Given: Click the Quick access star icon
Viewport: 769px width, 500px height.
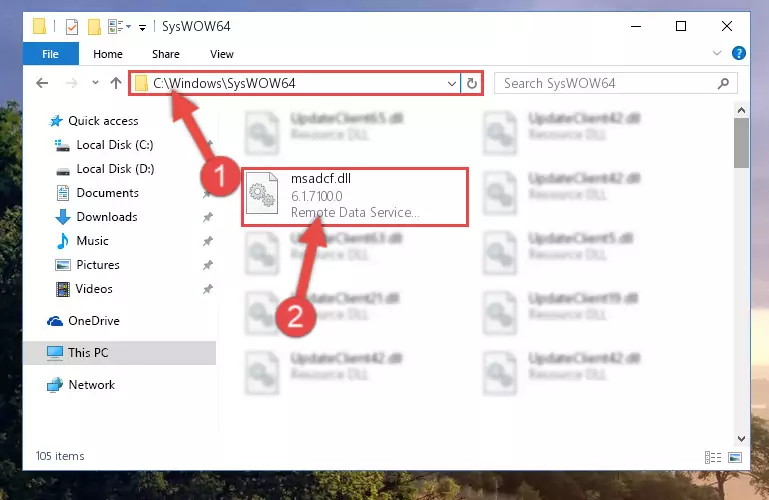Looking at the screenshot, I should point(56,121).
